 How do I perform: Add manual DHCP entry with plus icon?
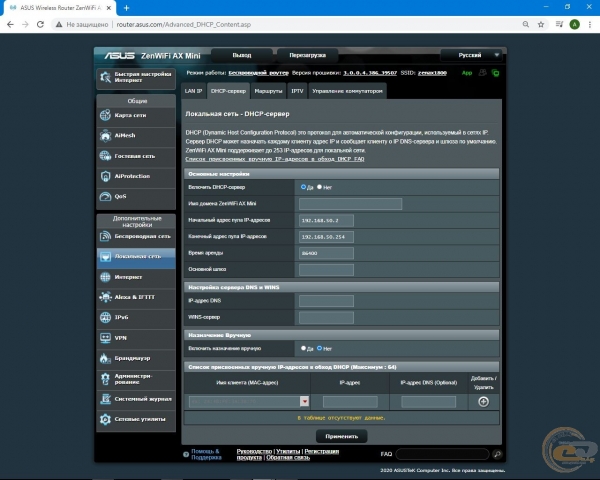click(x=483, y=402)
